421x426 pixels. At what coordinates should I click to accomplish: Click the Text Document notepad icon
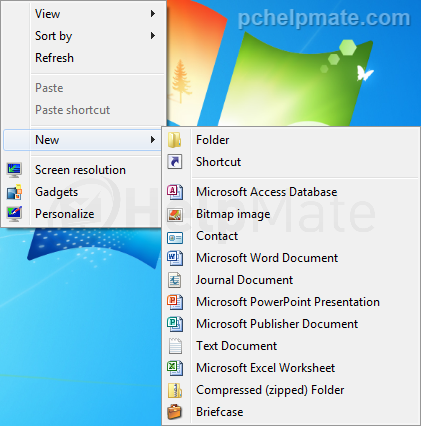coord(175,346)
